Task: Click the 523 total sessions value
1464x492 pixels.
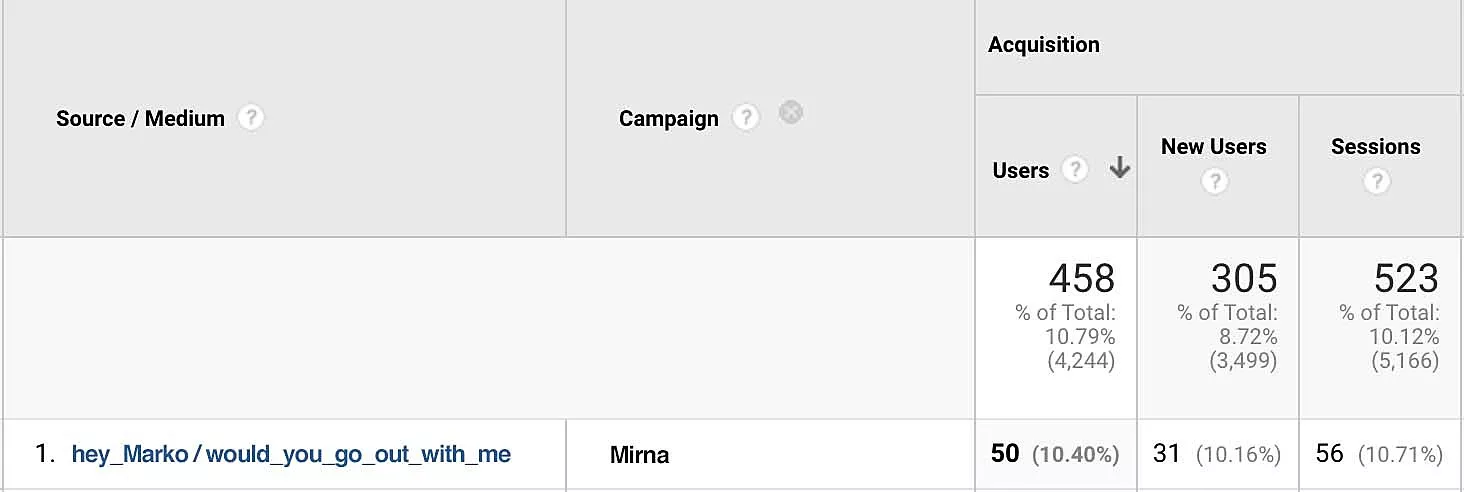Action: coord(1406,277)
